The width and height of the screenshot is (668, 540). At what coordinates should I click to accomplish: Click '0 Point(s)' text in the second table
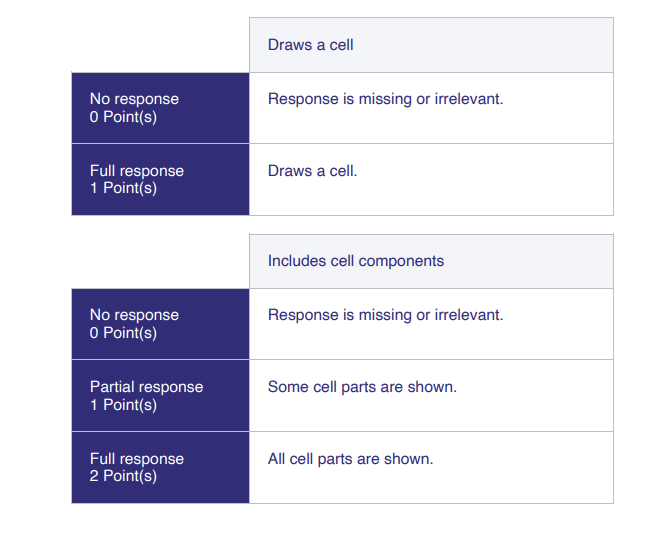pyautogui.click(x=123, y=333)
